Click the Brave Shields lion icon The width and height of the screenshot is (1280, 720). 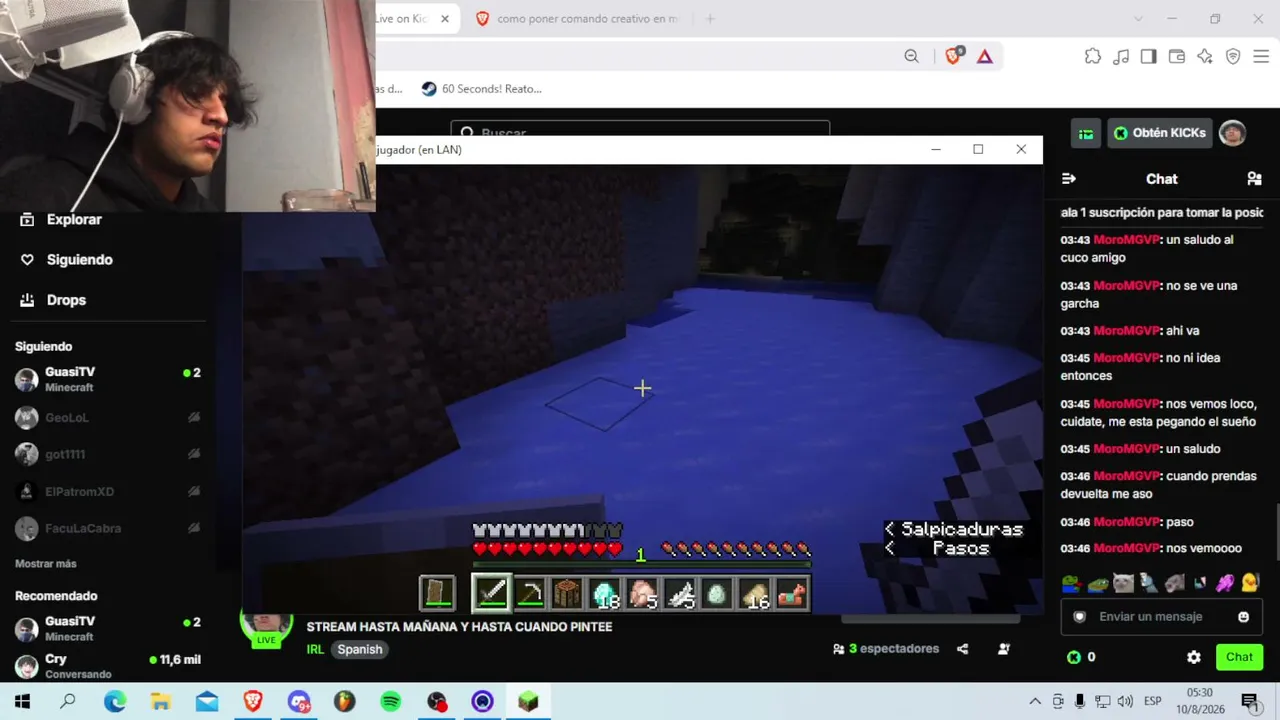point(952,56)
